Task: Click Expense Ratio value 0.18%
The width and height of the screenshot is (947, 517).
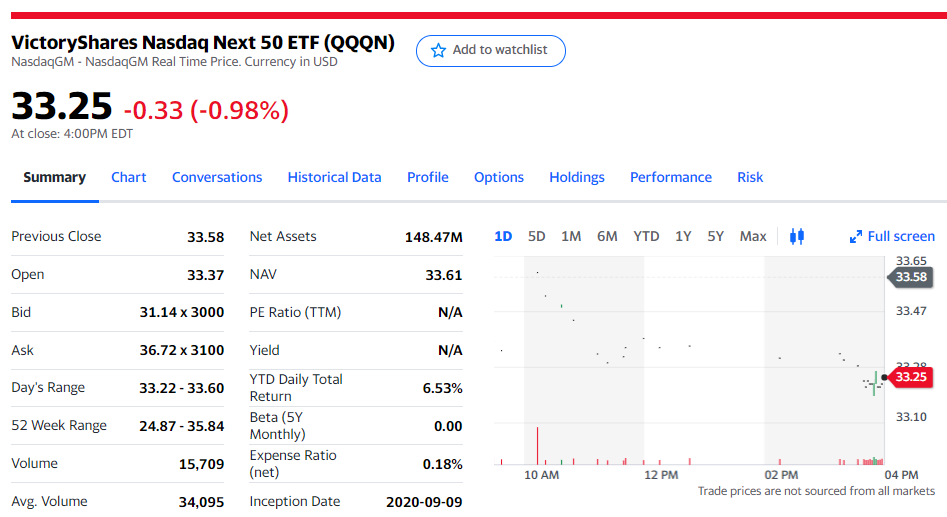Action: [442, 464]
